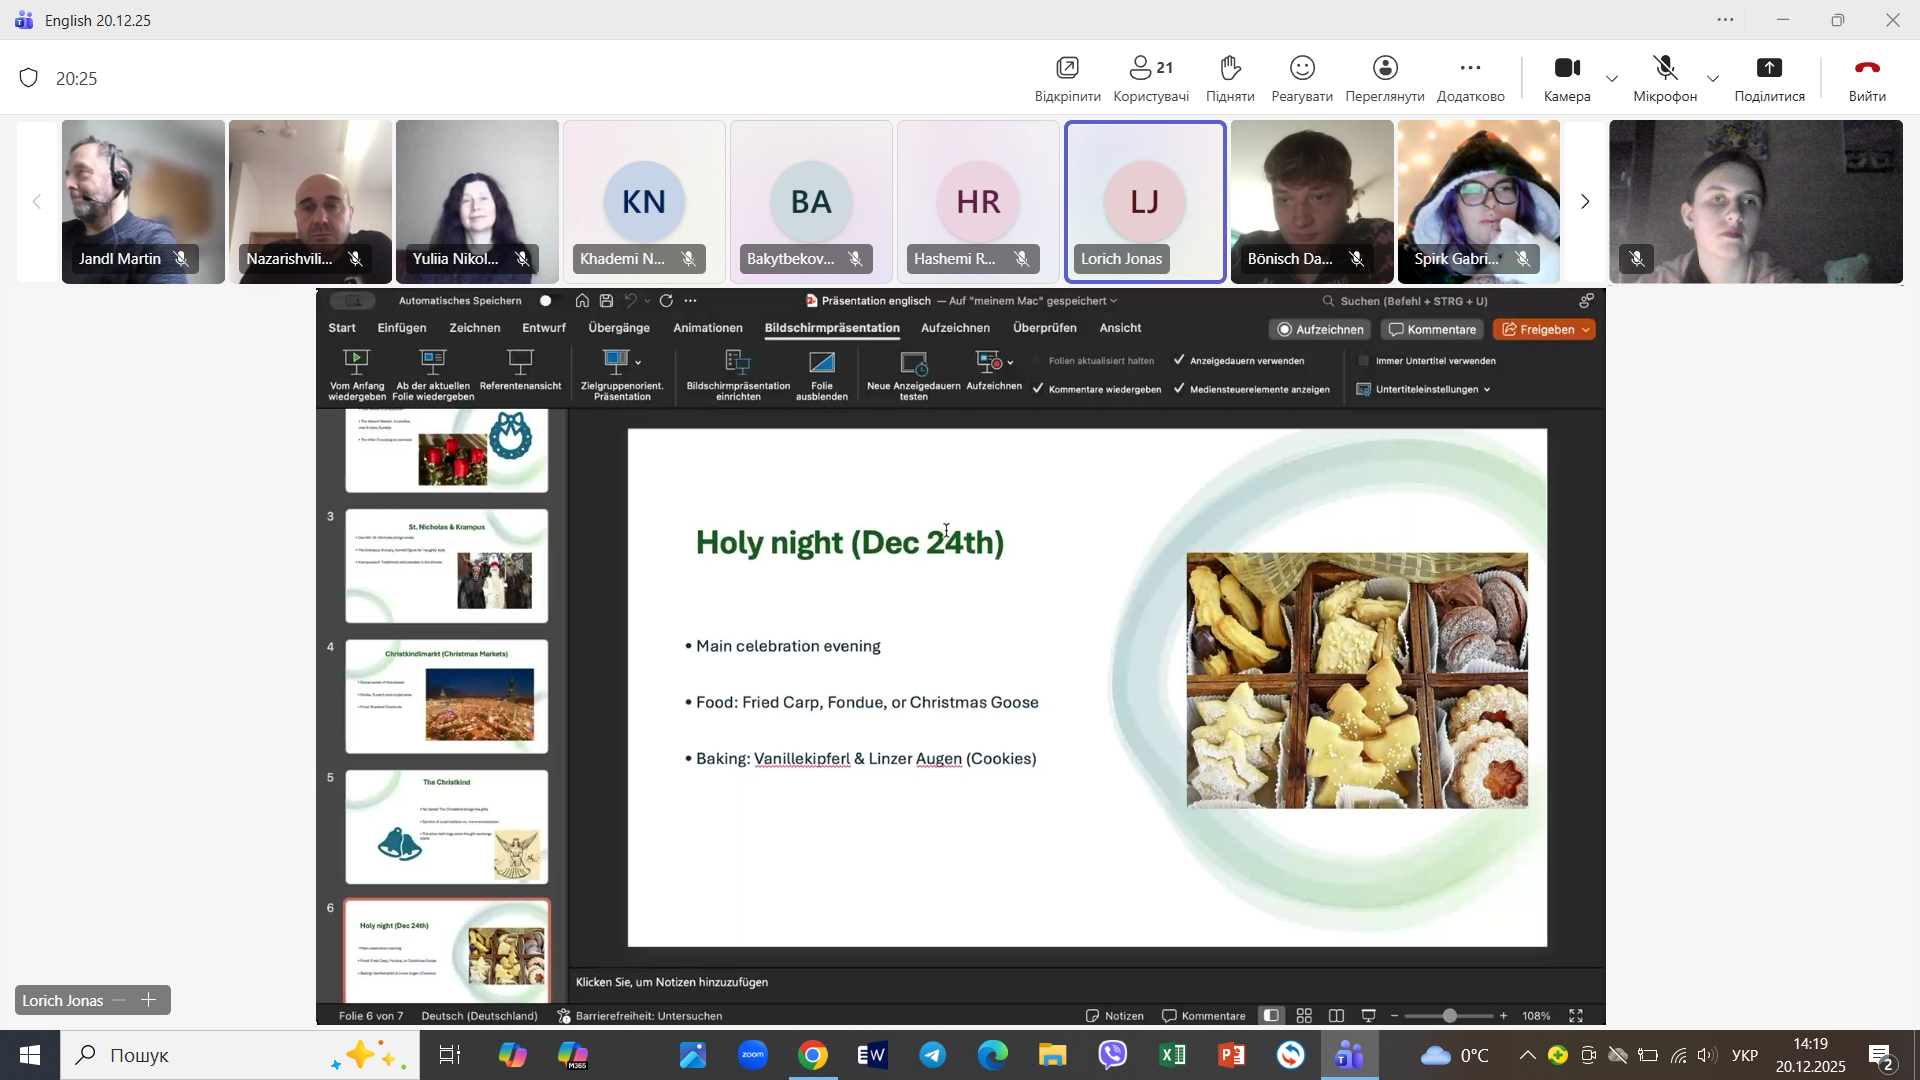Switch to the Entwurf ribbon tab
The height and width of the screenshot is (1080, 1920).
[543, 328]
